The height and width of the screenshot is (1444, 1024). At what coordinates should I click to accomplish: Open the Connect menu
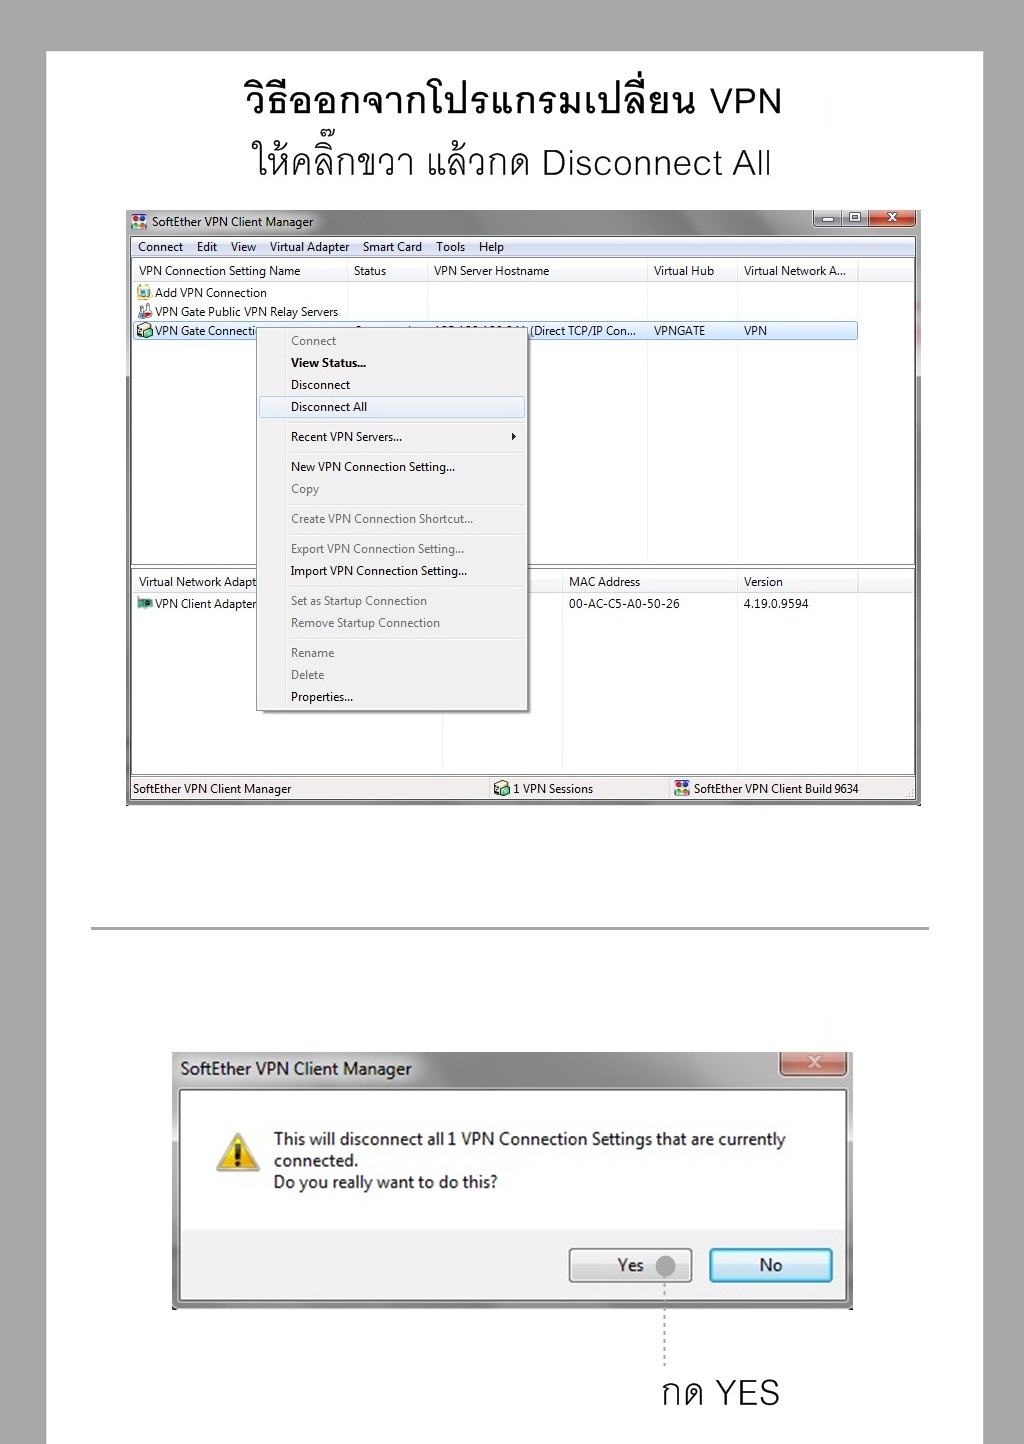click(x=160, y=247)
